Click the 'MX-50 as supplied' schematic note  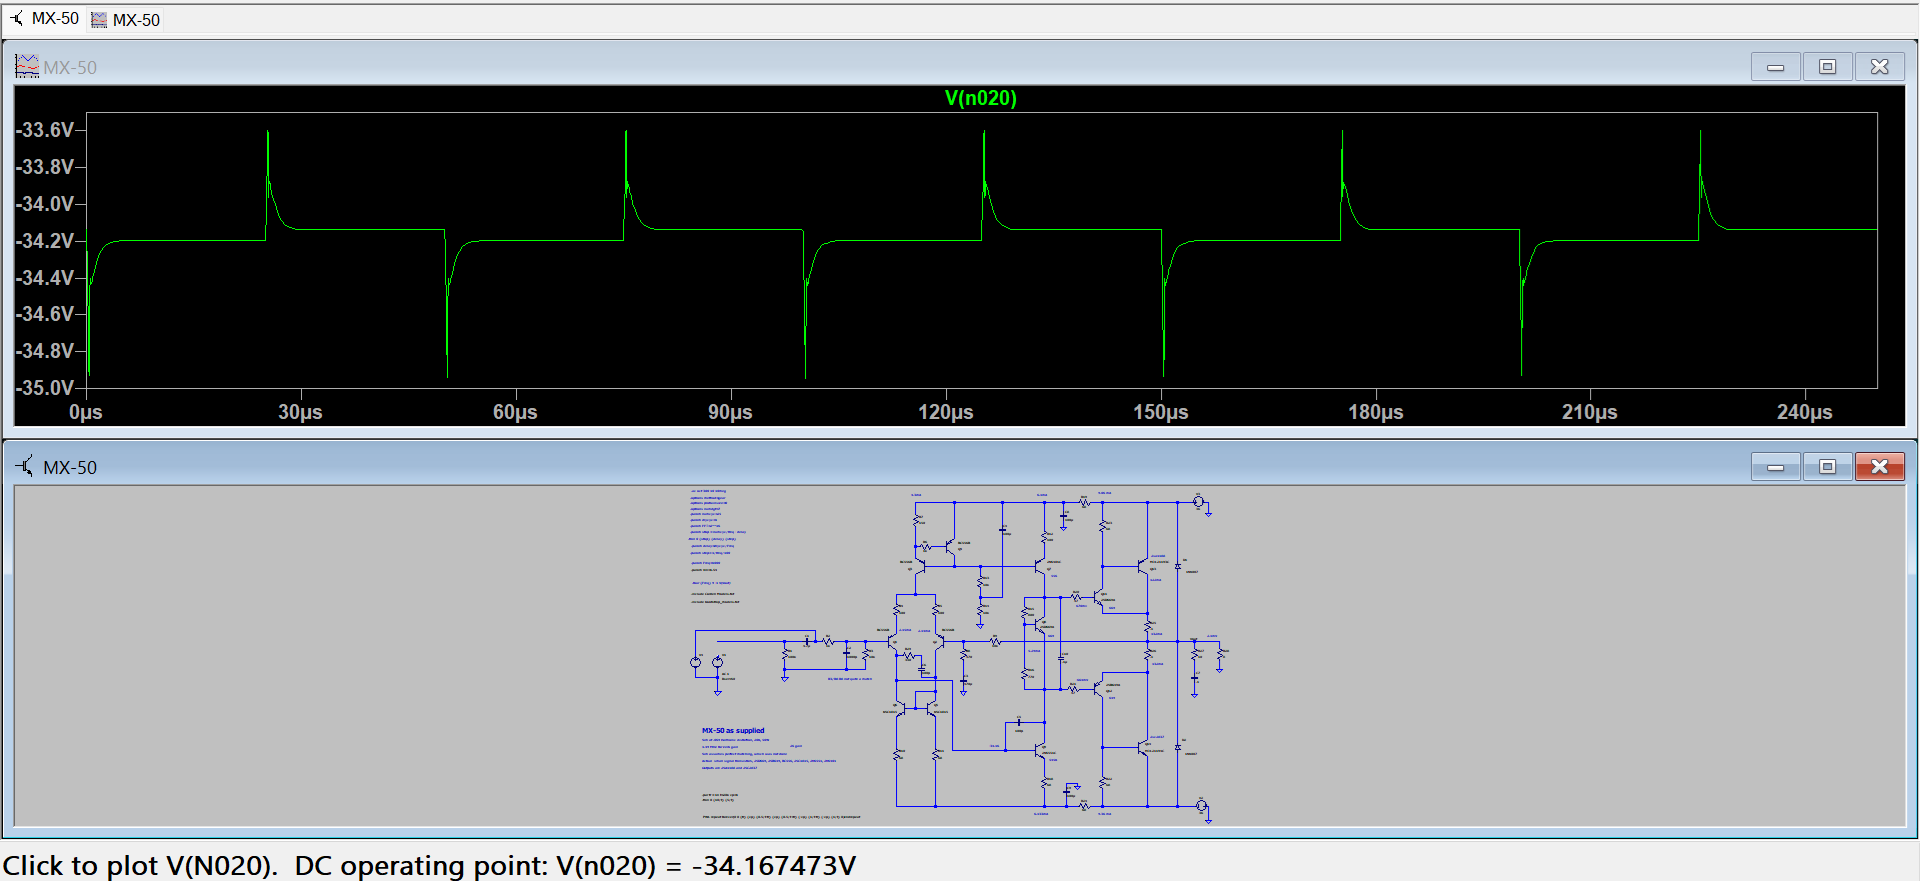pos(733,731)
